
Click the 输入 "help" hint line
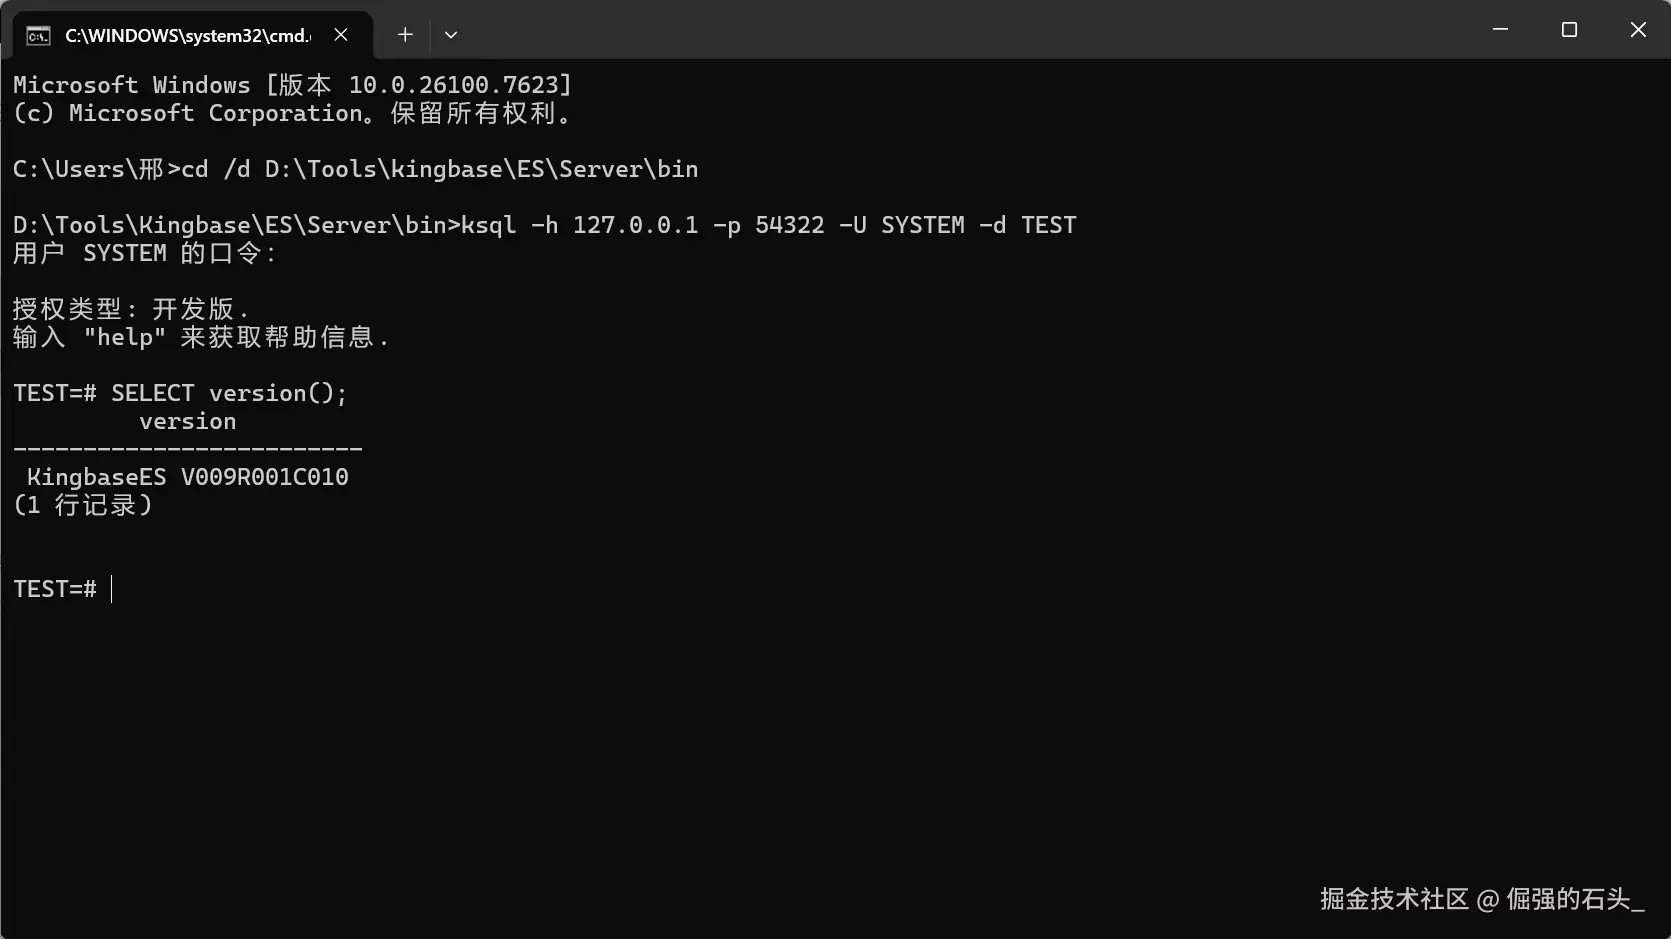[200, 337]
